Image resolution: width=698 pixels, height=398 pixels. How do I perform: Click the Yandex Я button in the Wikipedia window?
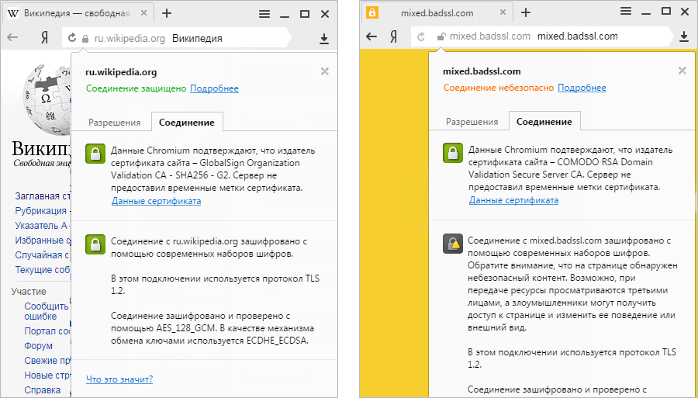(x=44, y=38)
